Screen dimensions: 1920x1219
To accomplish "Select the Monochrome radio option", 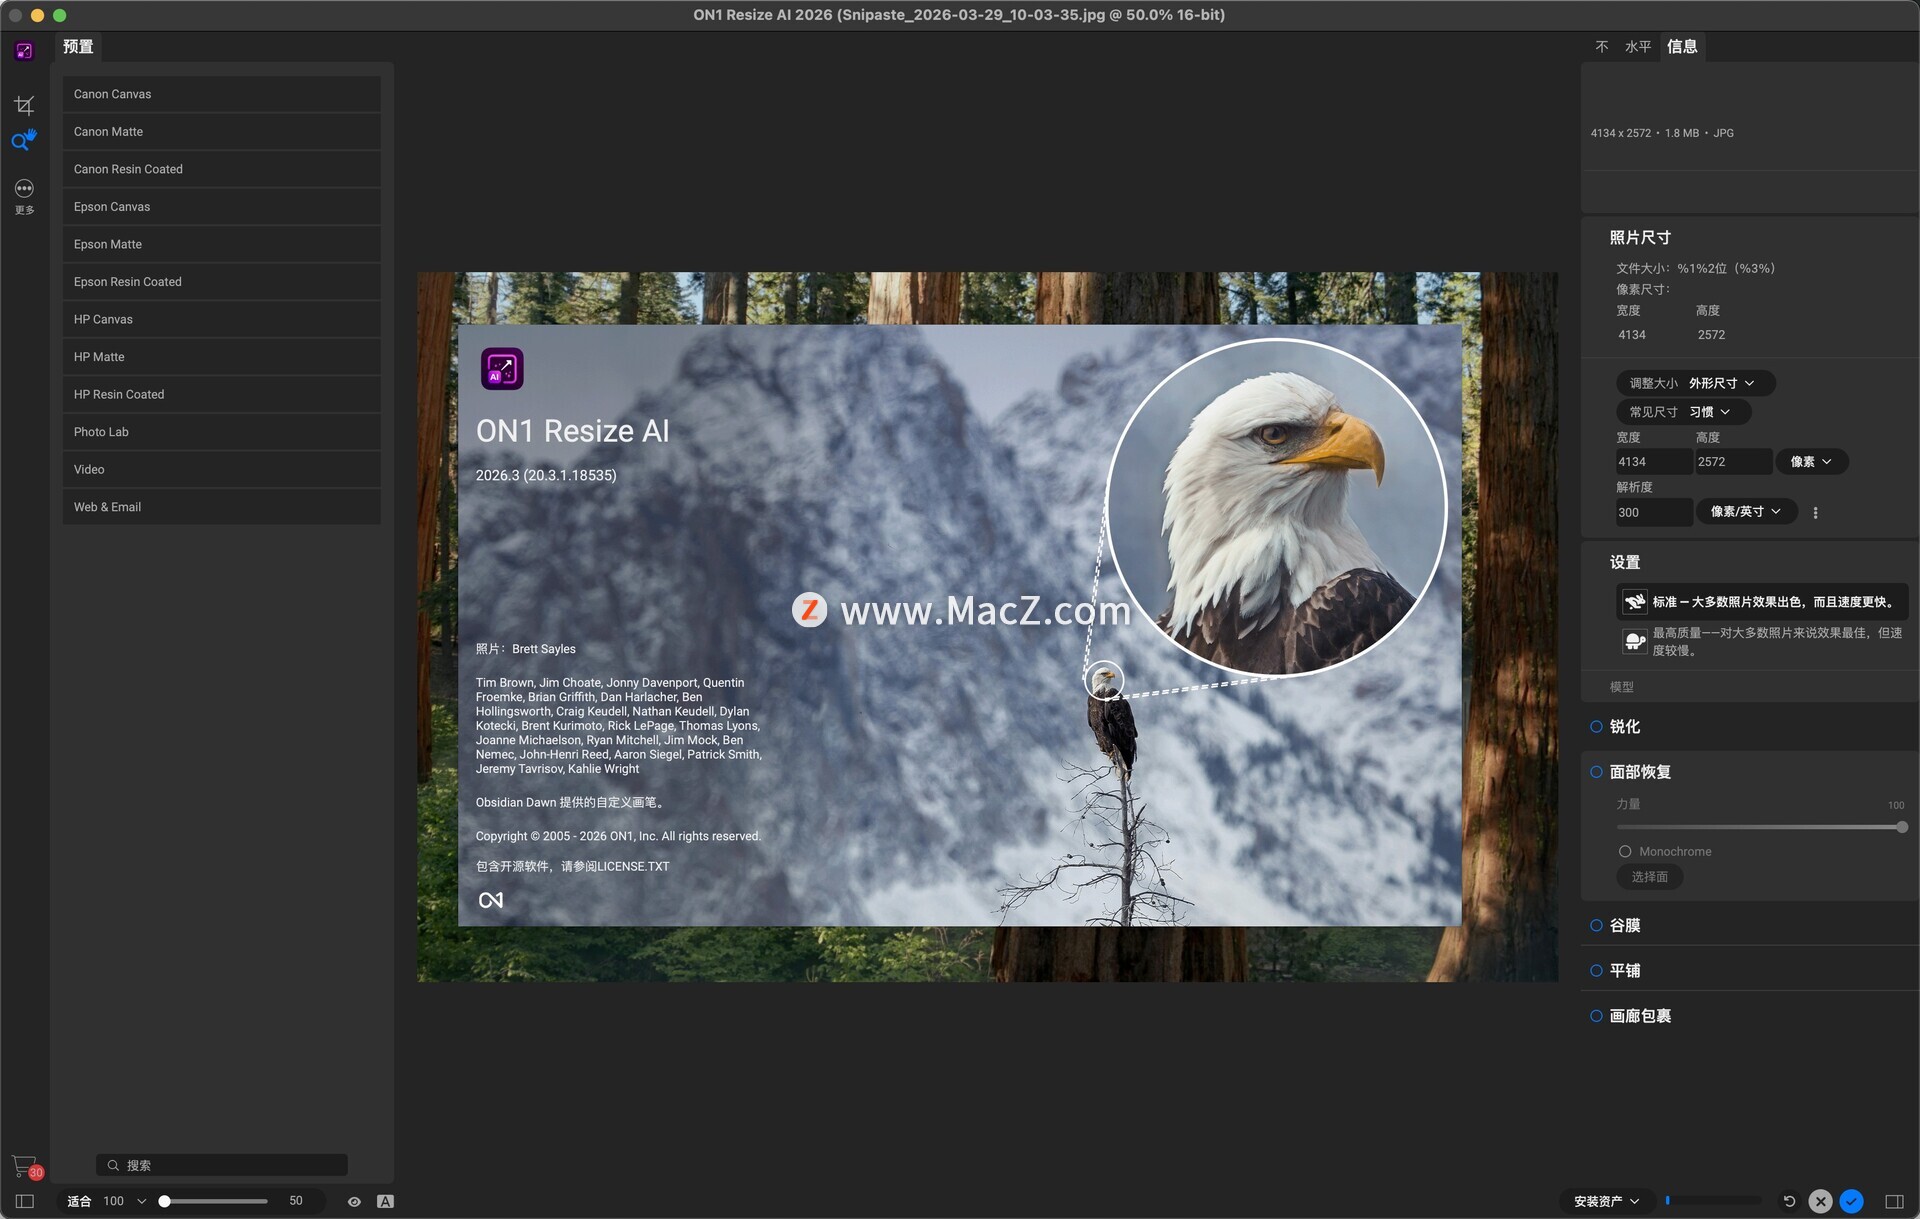I will (1625, 852).
